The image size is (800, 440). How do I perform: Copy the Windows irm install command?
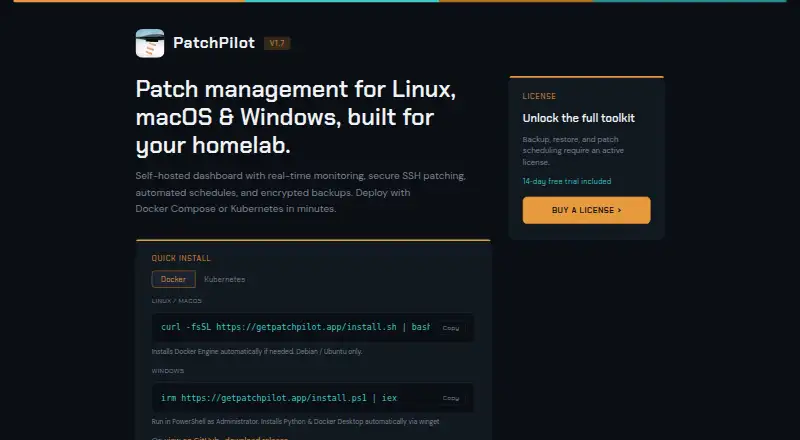coord(451,398)
